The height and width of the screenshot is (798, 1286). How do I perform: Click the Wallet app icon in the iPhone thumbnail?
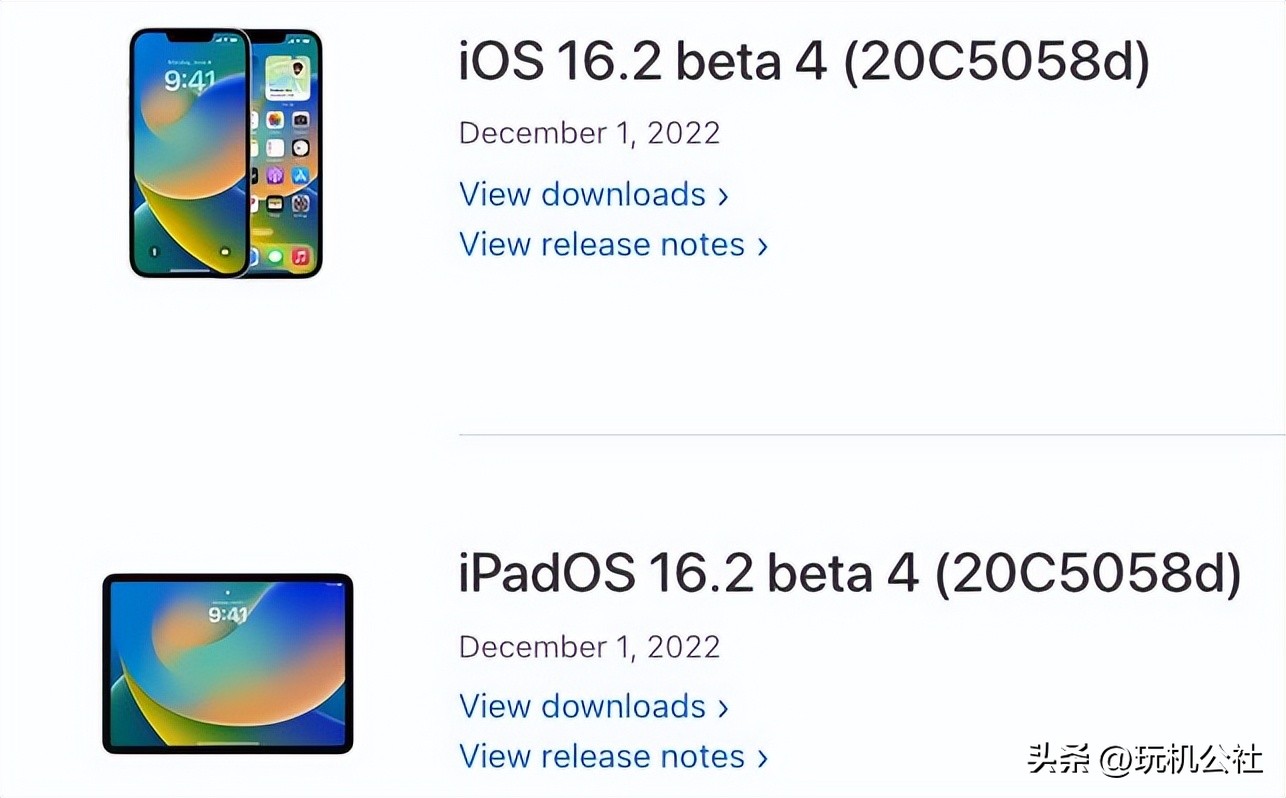click(273, 203)
